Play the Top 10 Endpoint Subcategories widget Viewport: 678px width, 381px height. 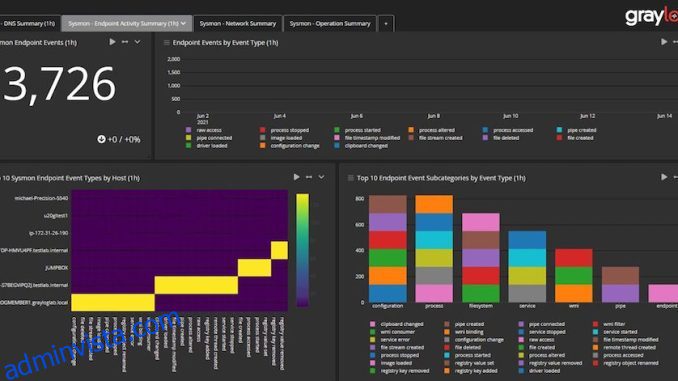point(664,177)
